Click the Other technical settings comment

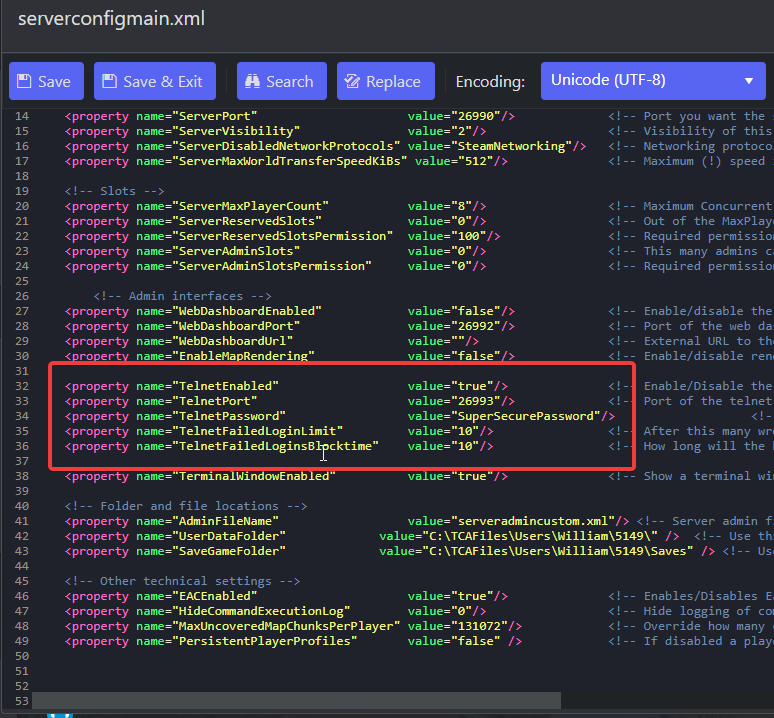tap(182, 581)
